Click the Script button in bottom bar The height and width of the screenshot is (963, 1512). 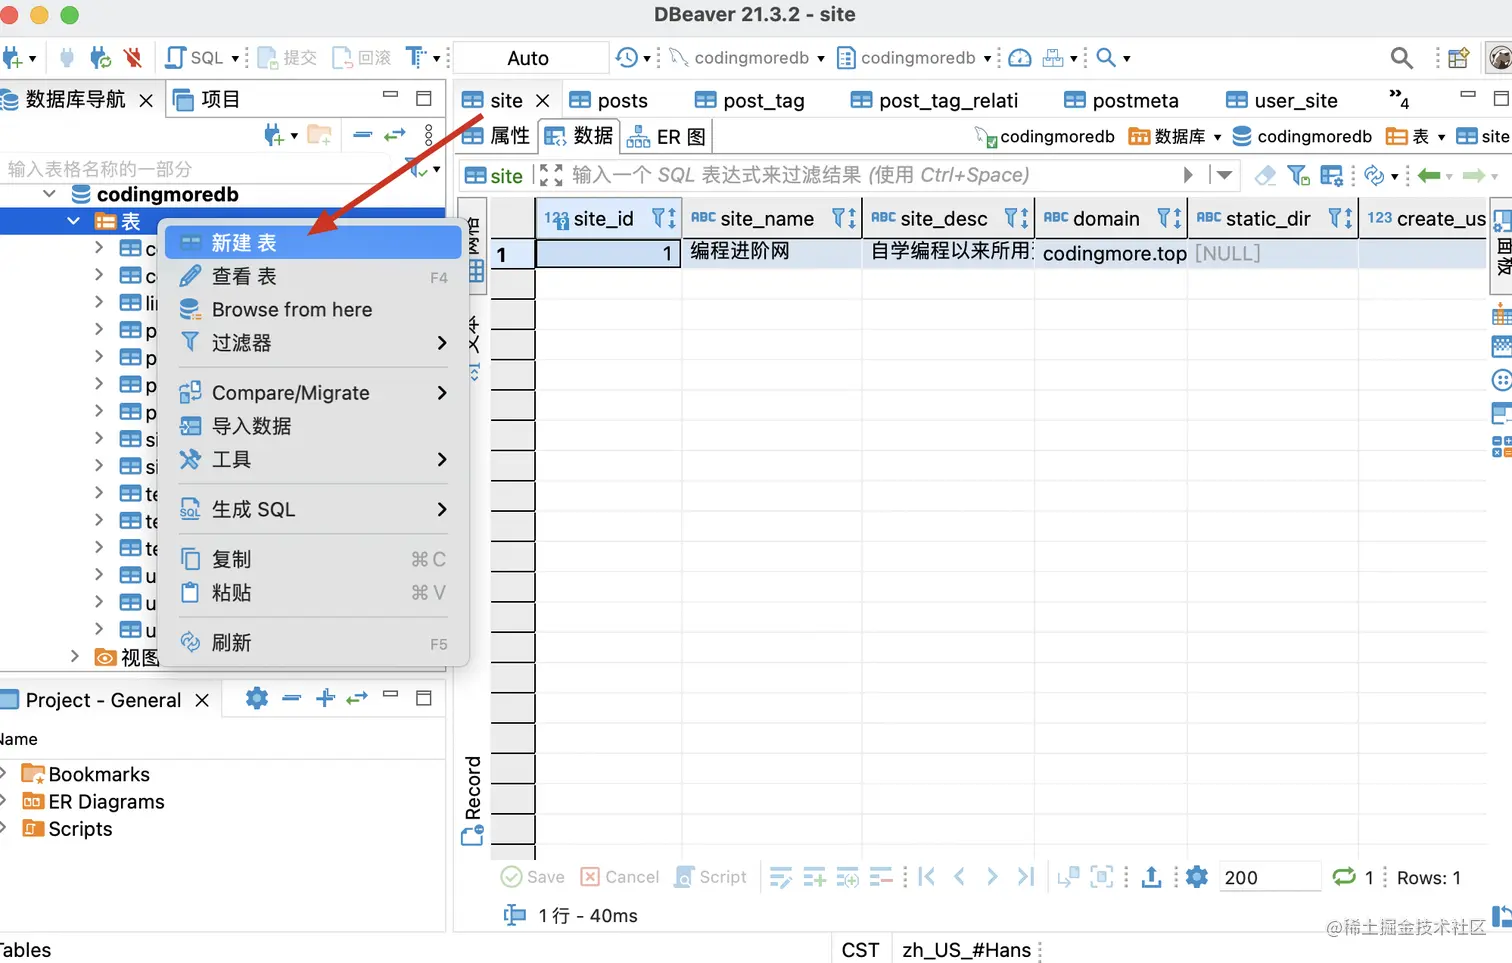[x=711, y=877]
